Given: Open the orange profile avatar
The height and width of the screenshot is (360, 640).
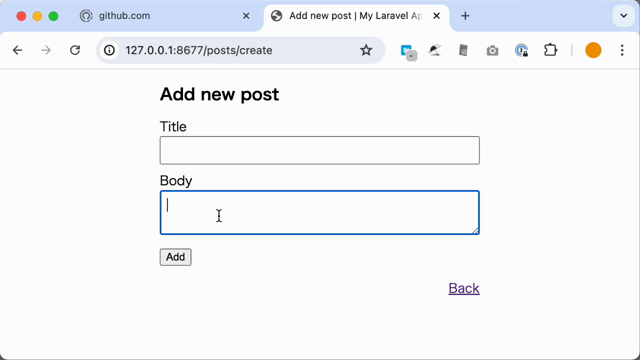Looking at the screenshot, I should pyautogui.click(x=593, y=50).
